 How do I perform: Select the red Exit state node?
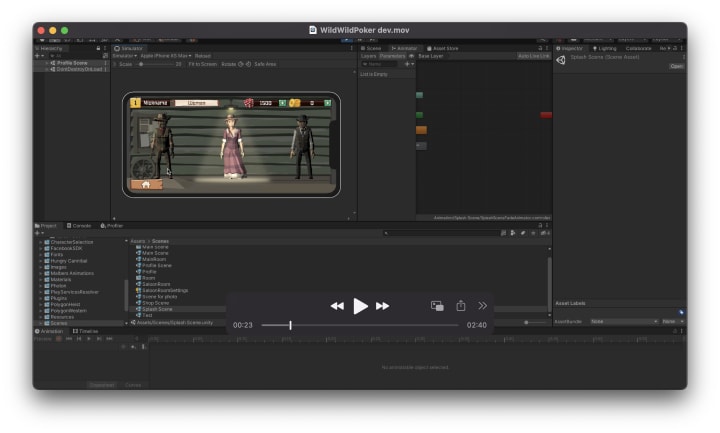coord(546,115)
